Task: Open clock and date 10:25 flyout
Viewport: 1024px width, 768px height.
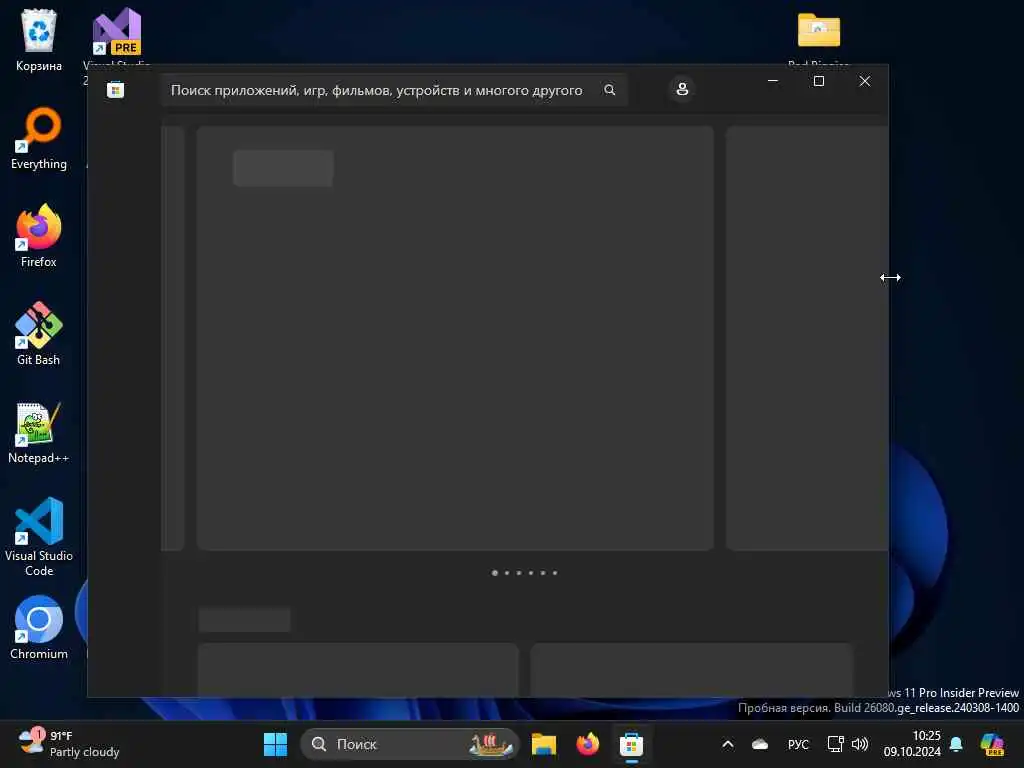Action: point(912,744)
